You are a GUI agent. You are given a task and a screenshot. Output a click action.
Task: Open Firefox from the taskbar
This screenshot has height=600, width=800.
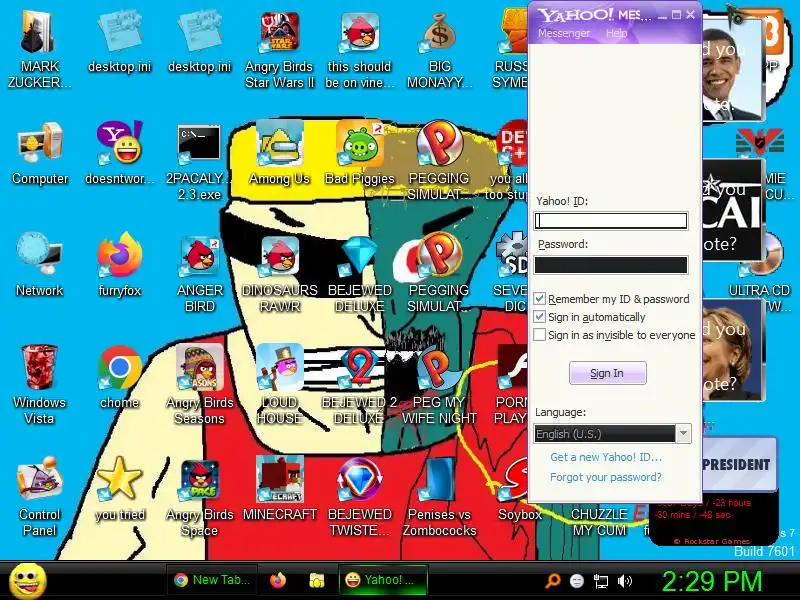(x=278, y=581)
